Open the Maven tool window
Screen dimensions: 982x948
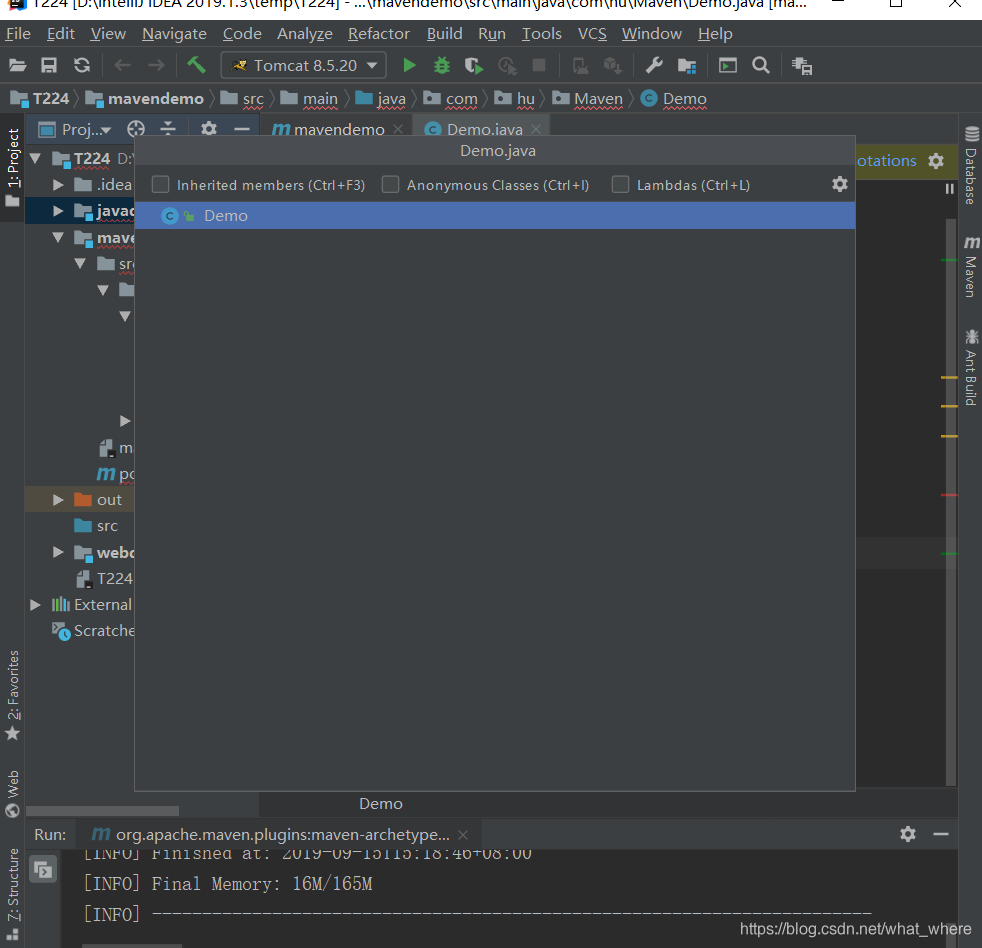click(971, 266)
